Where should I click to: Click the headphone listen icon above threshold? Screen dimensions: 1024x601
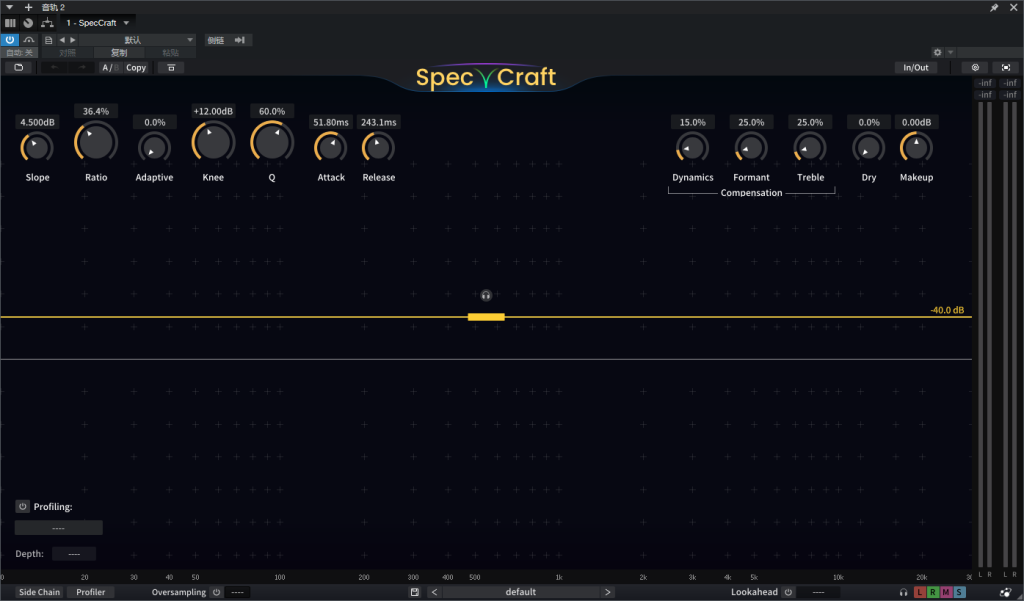tap(486, 295)
